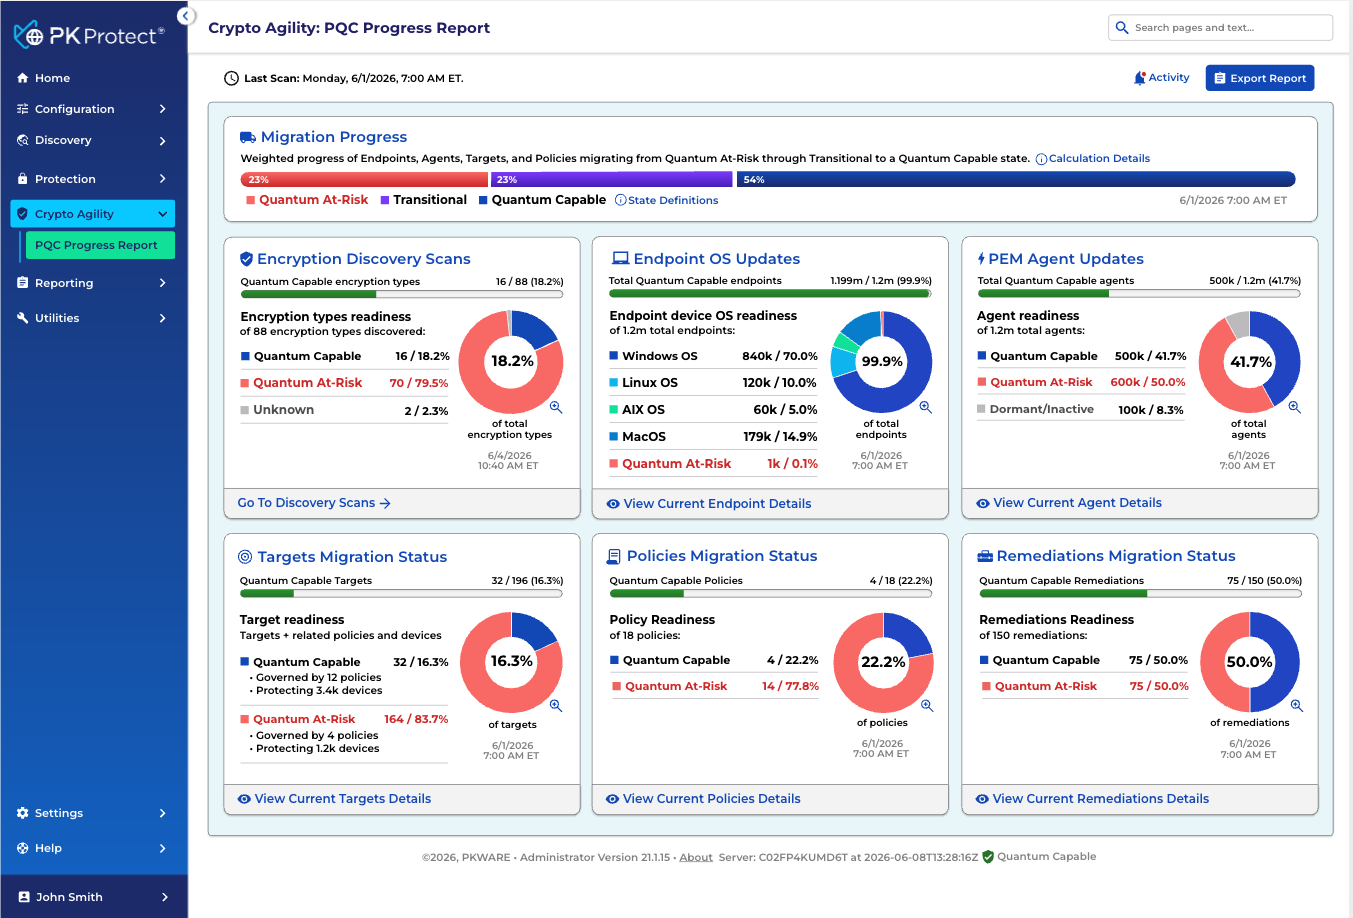This screenshot has width=1353, height=918.
Task: Expand the Protection menu chevron
Action: tap(162, 179)
